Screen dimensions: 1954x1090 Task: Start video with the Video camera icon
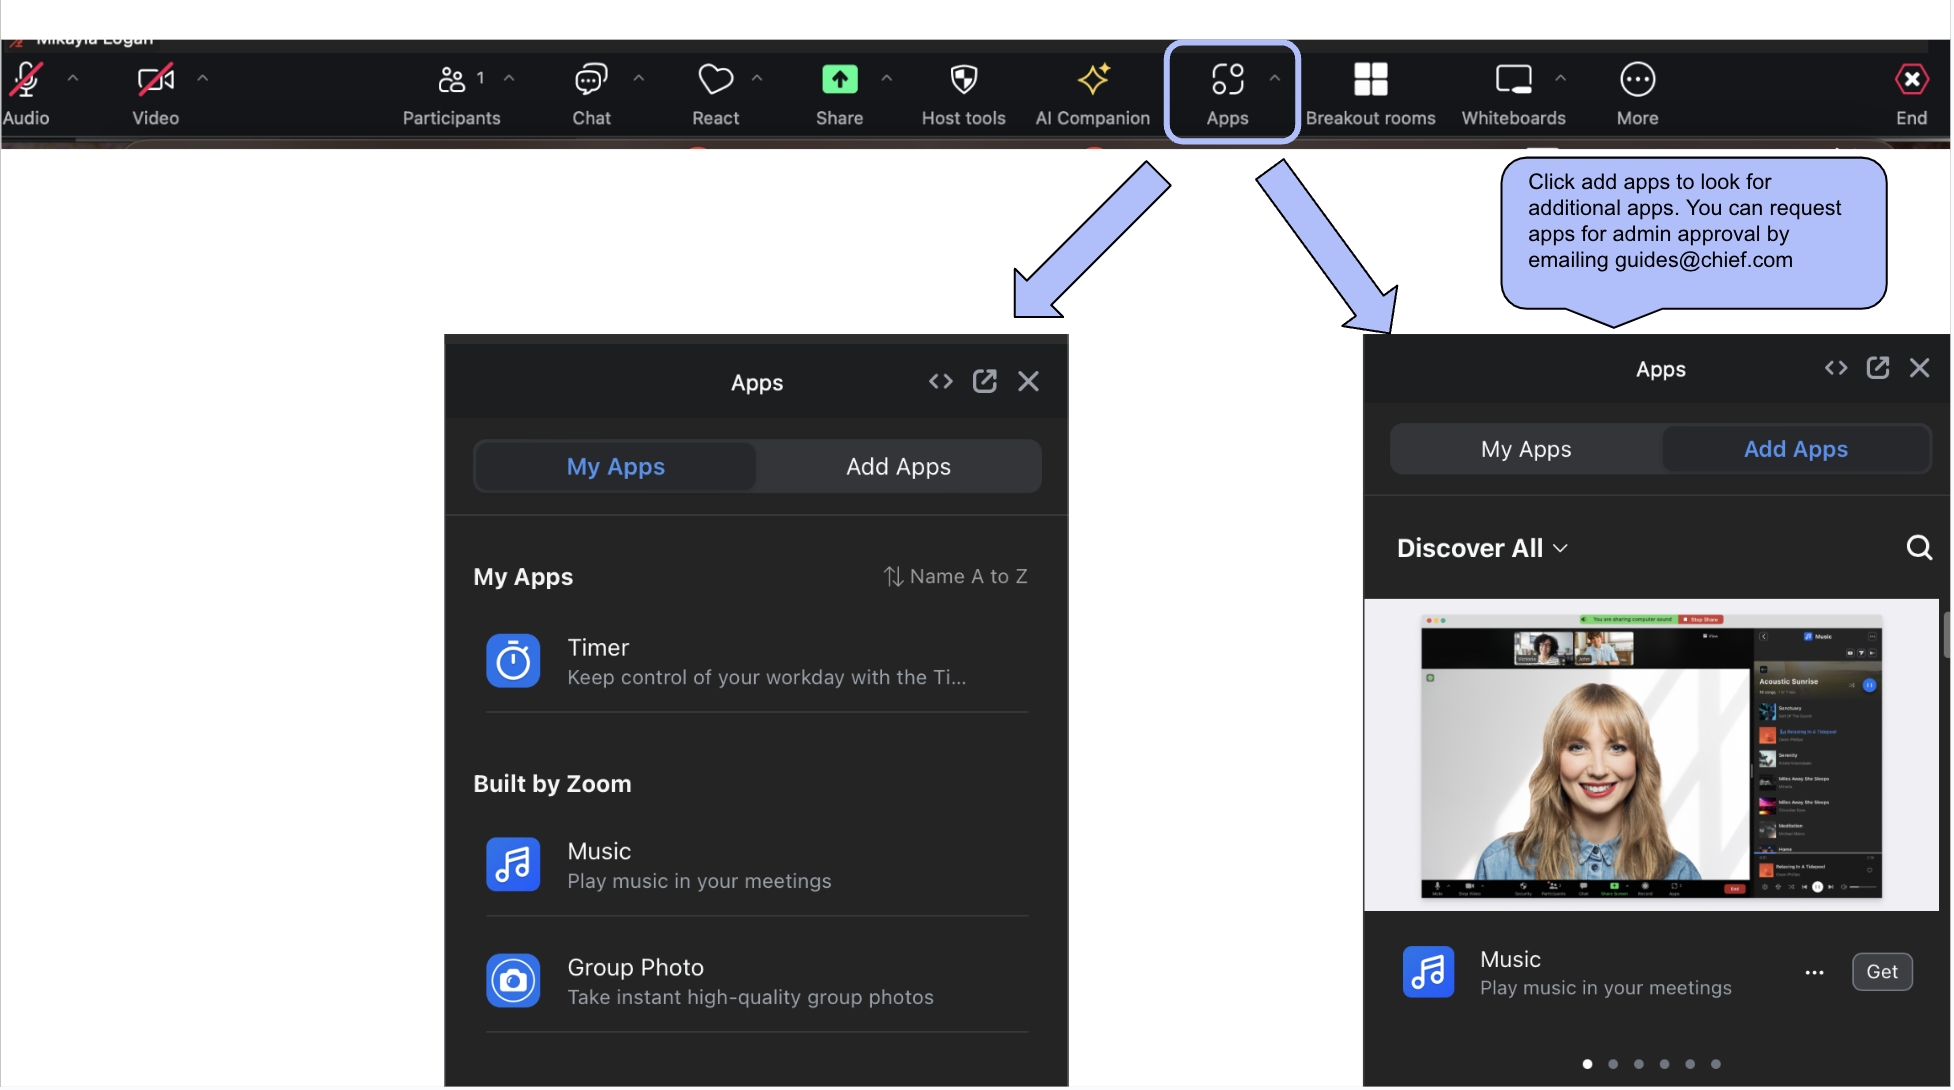pos(155,80)
